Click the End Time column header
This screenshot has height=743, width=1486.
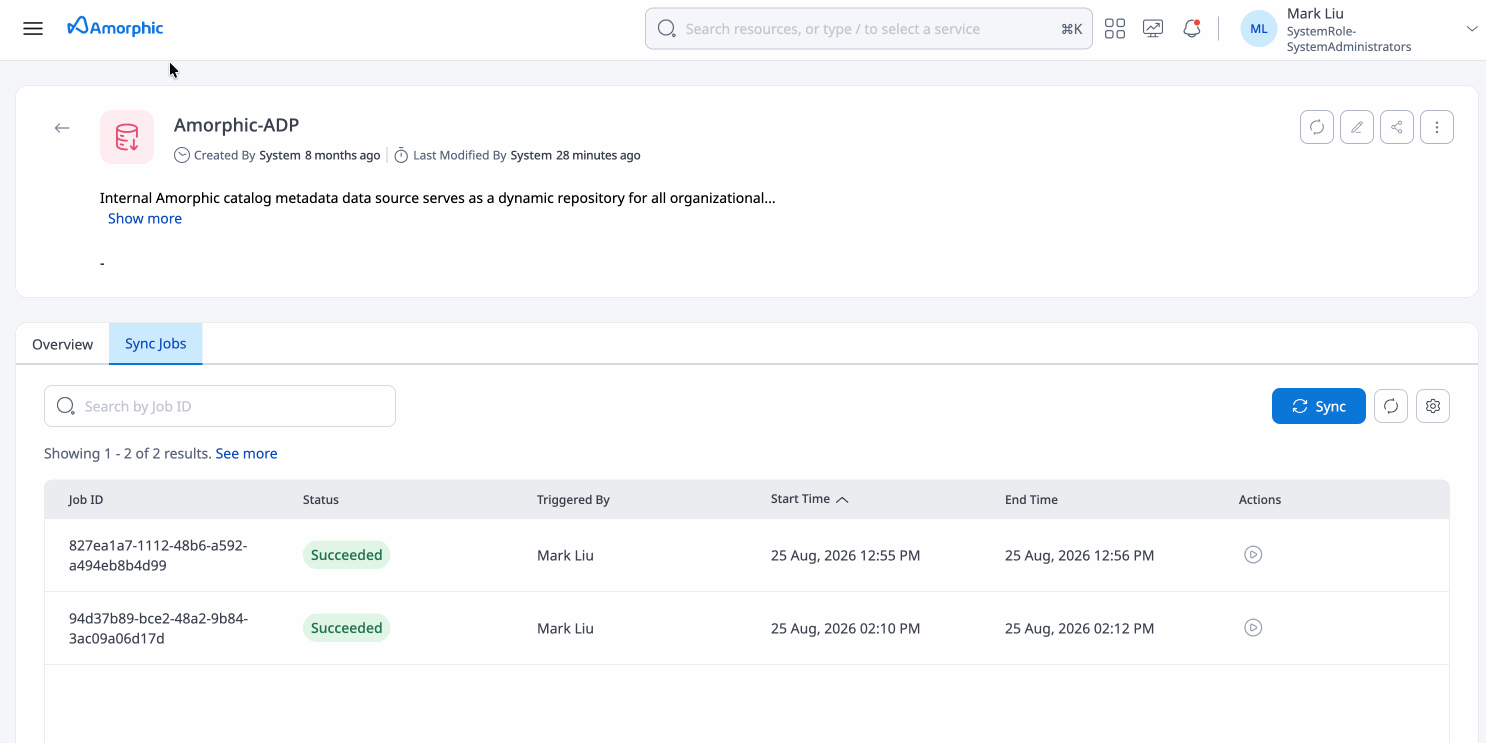click(x=1031, y=500)
